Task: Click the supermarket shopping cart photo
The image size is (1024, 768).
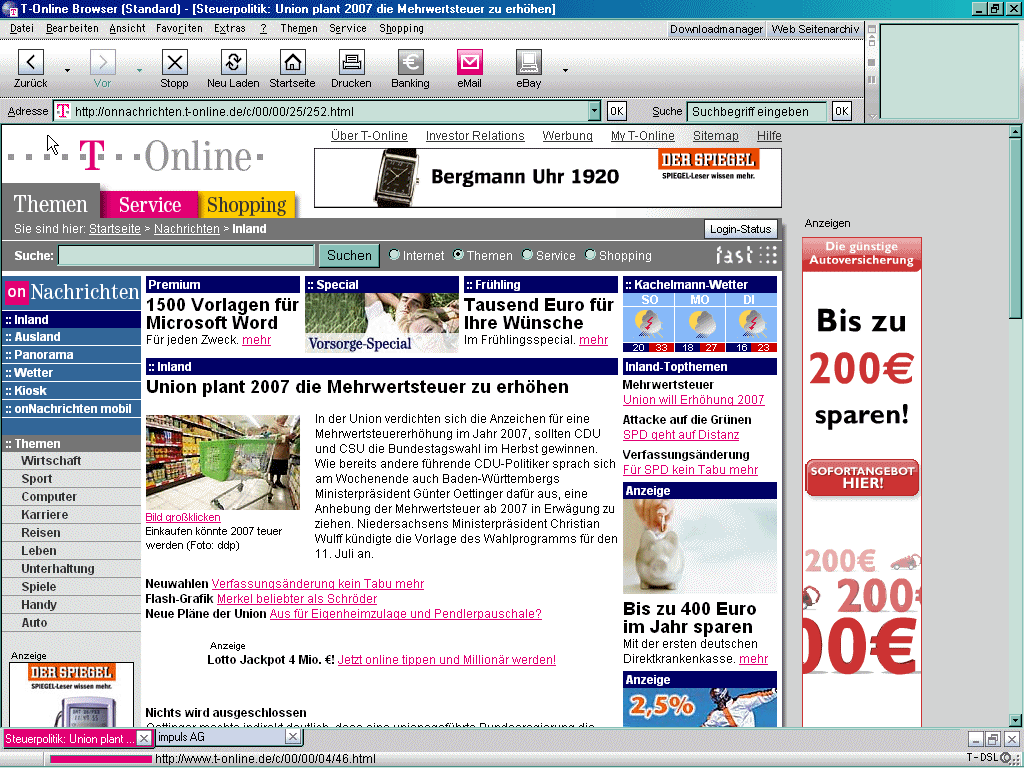Action: 223,462
